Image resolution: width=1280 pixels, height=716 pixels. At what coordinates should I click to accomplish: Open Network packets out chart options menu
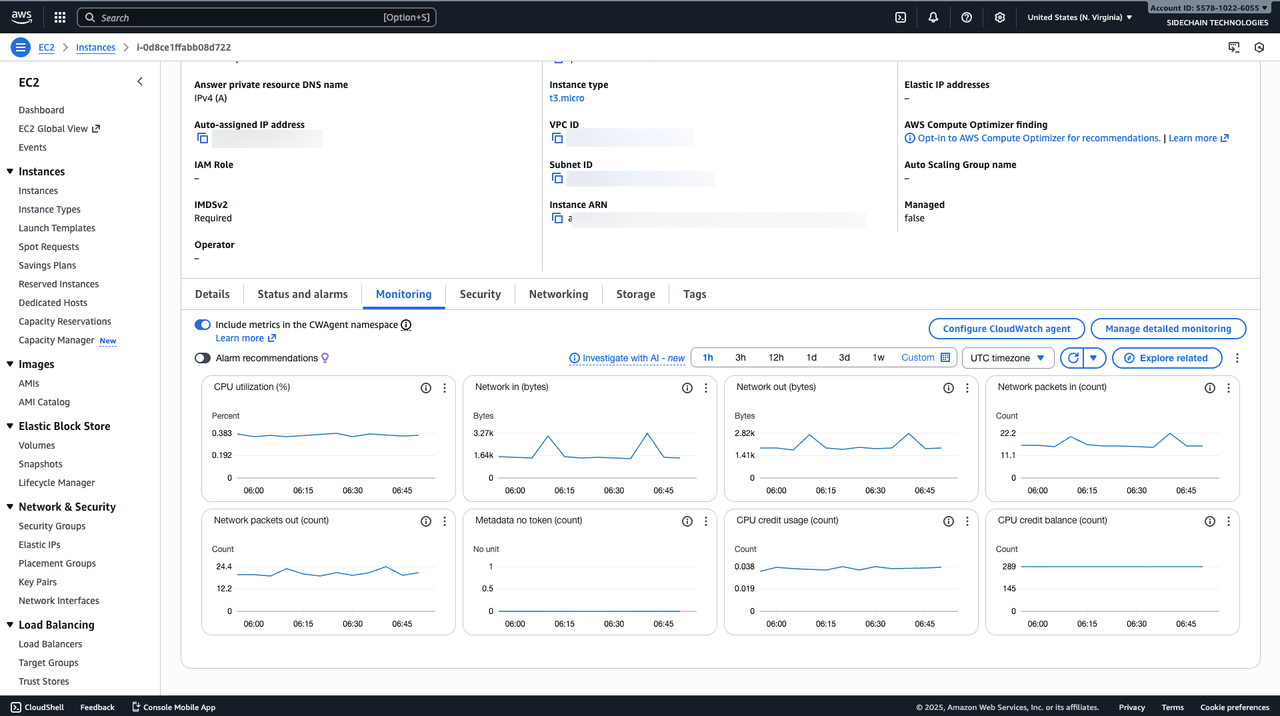click(x=445, y=521)
